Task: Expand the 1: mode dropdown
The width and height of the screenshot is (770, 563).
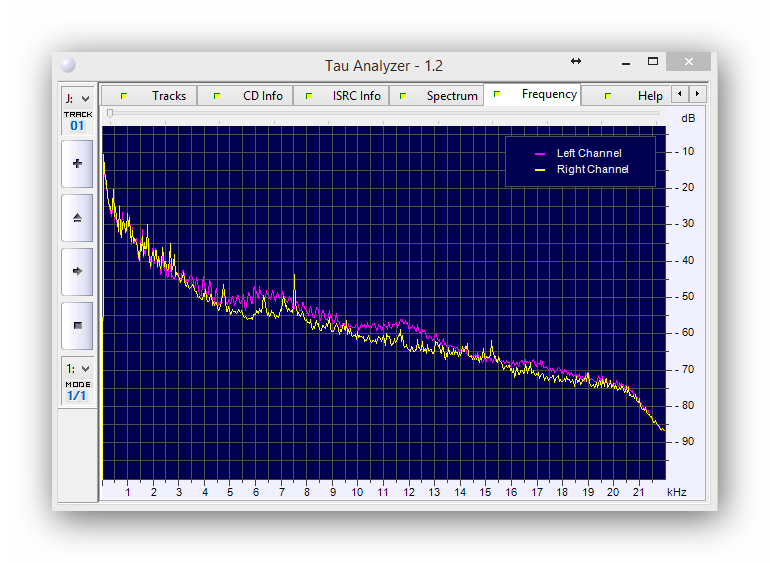Action: click(x=77, y=368)
